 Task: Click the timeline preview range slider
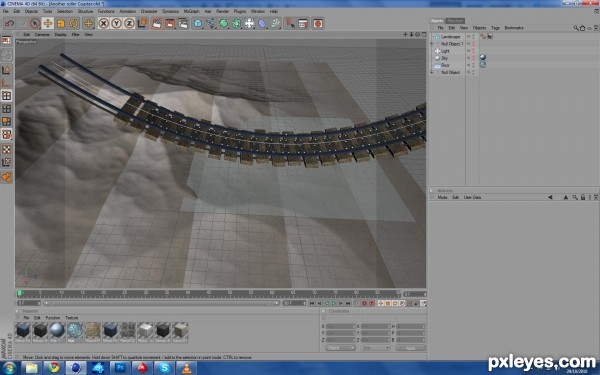[x=161, y=303]
